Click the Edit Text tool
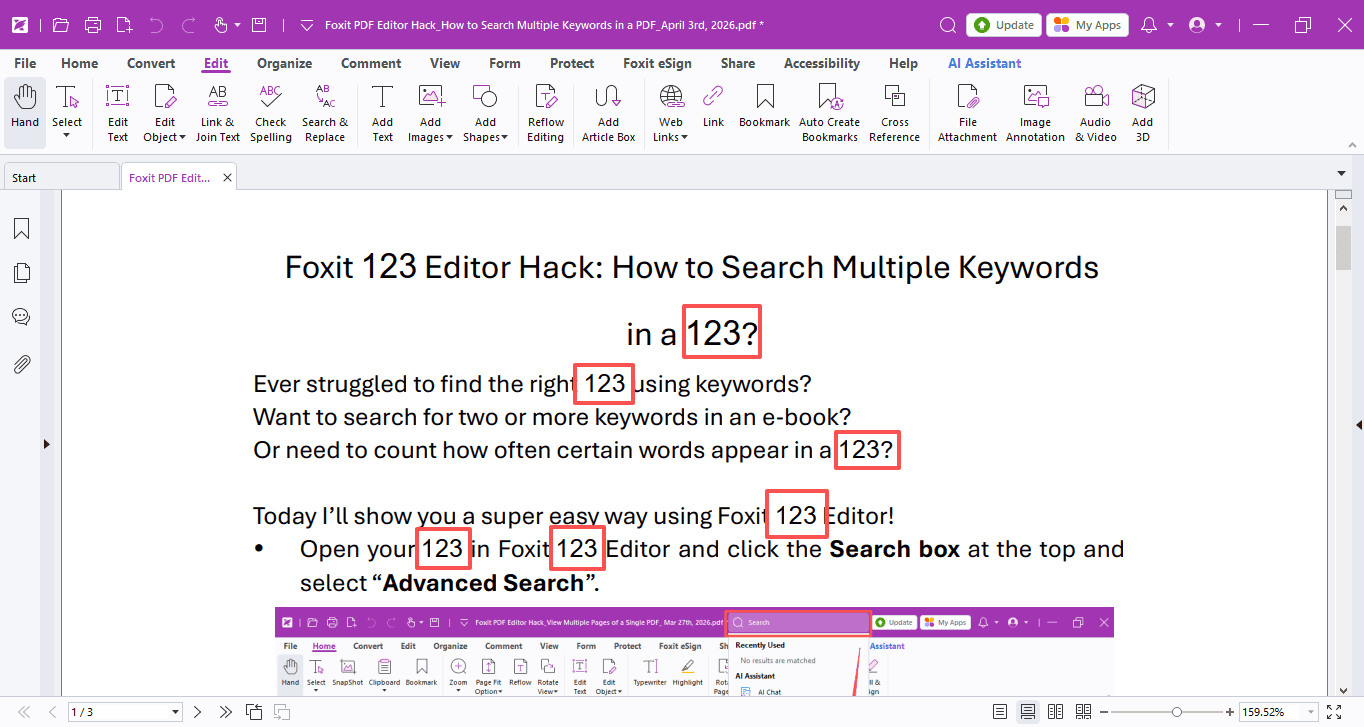Screen dimensions: 1364x727 click(x=118, y=113)
